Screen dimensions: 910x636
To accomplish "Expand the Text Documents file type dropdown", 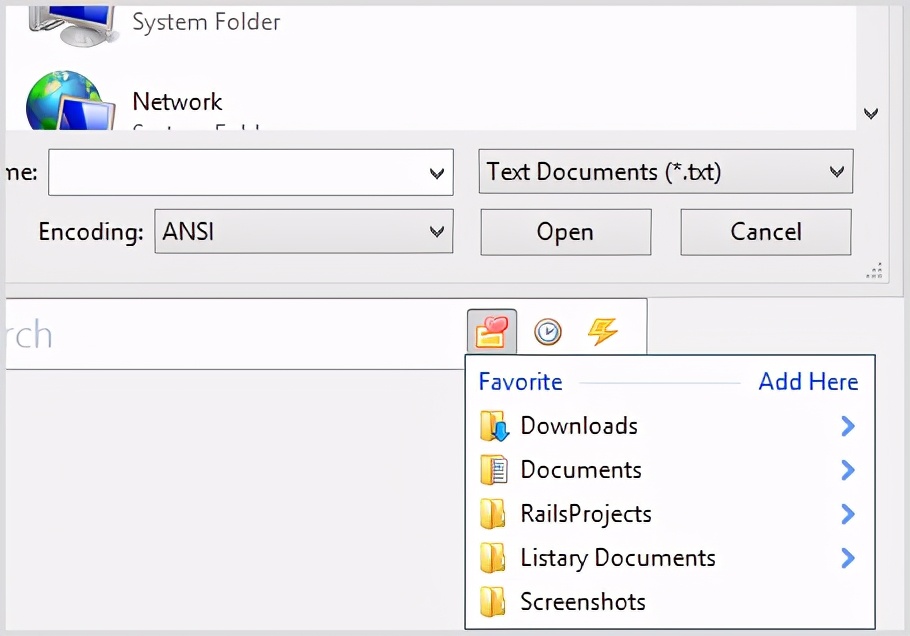I will coord(837,172).
